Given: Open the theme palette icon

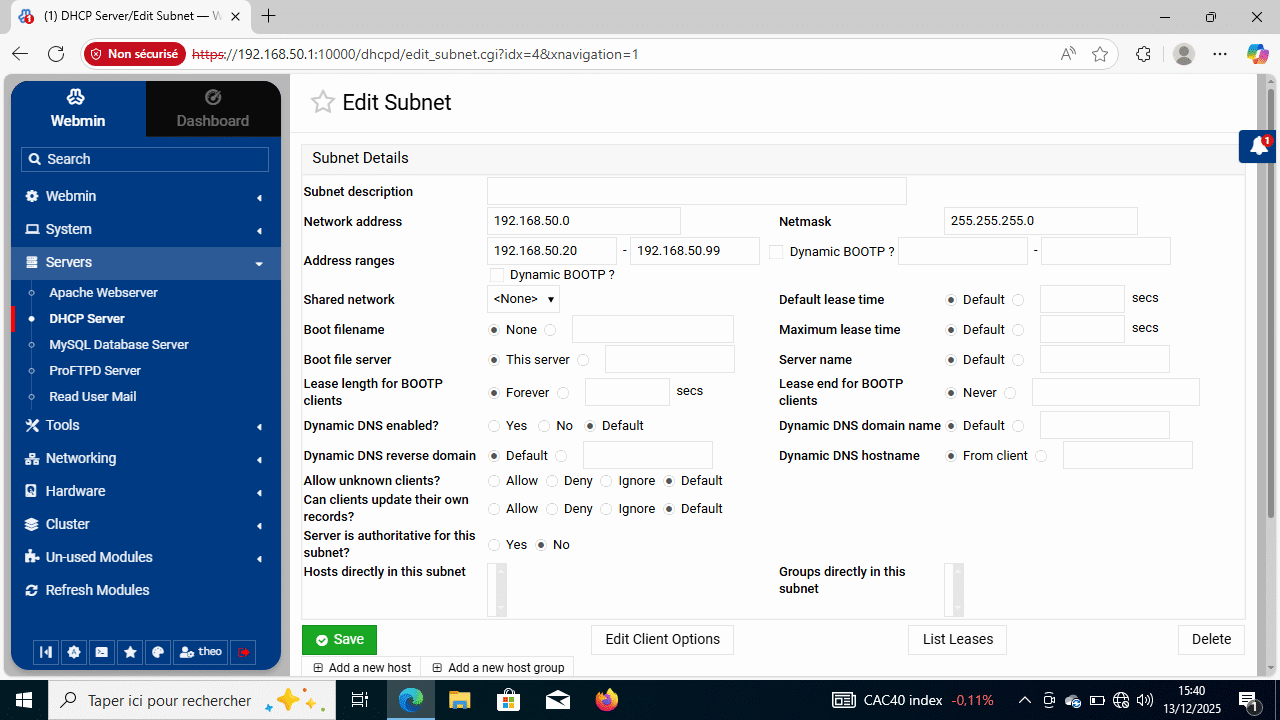Looking at the screenshot, I should point(158,652).
